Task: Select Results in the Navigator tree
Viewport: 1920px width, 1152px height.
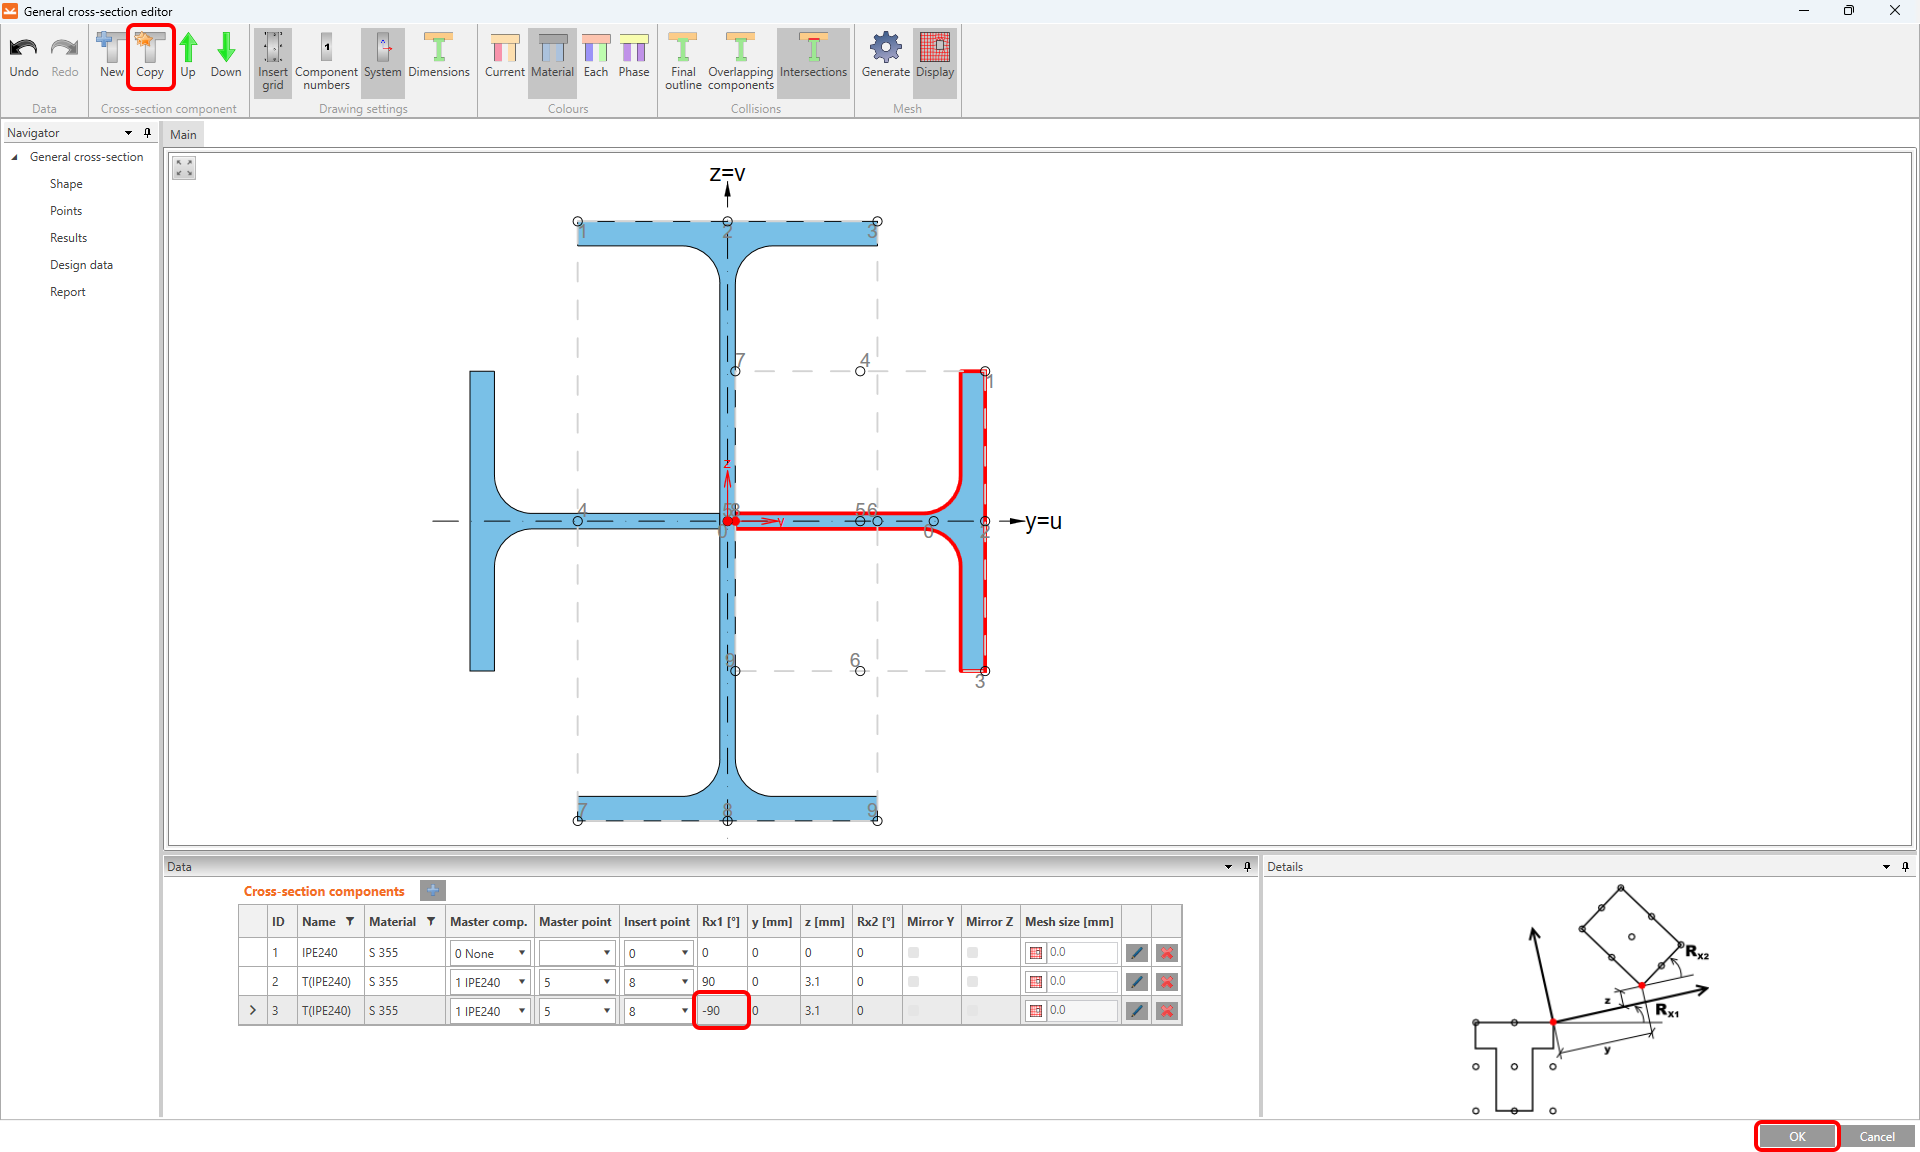Action: pos(68,238)
